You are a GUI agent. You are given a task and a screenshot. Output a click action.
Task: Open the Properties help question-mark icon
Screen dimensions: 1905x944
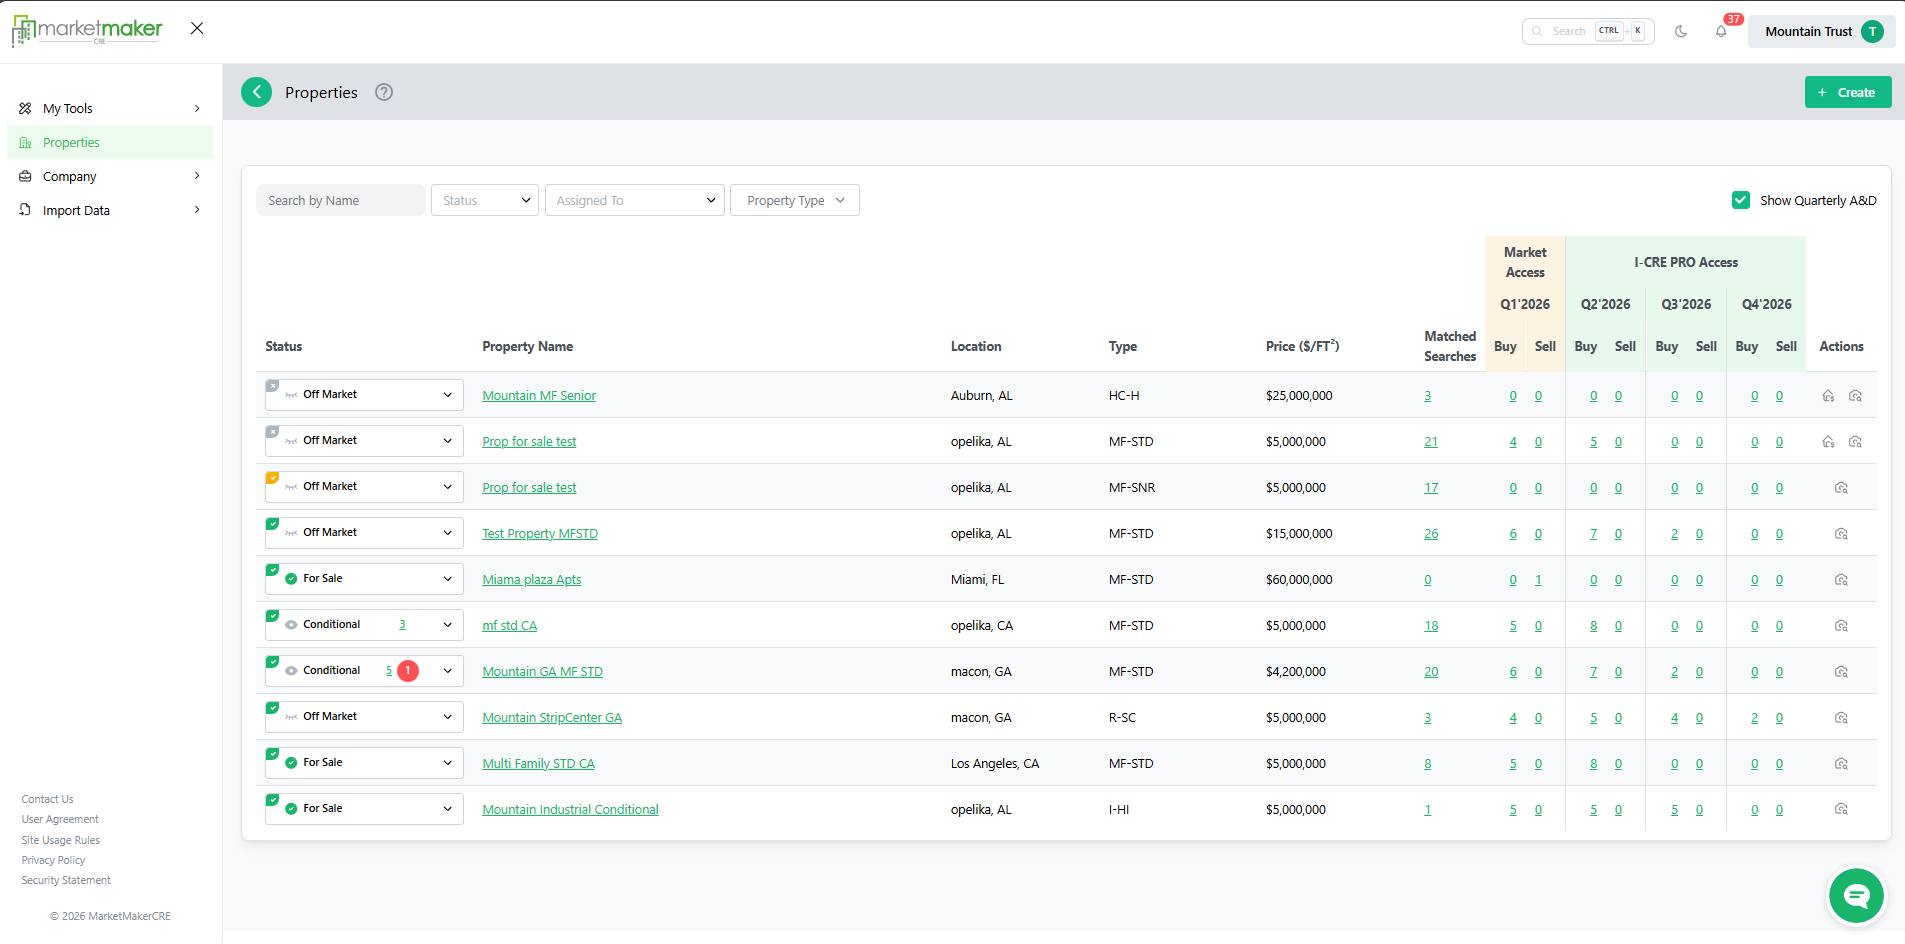coord(384,92)
